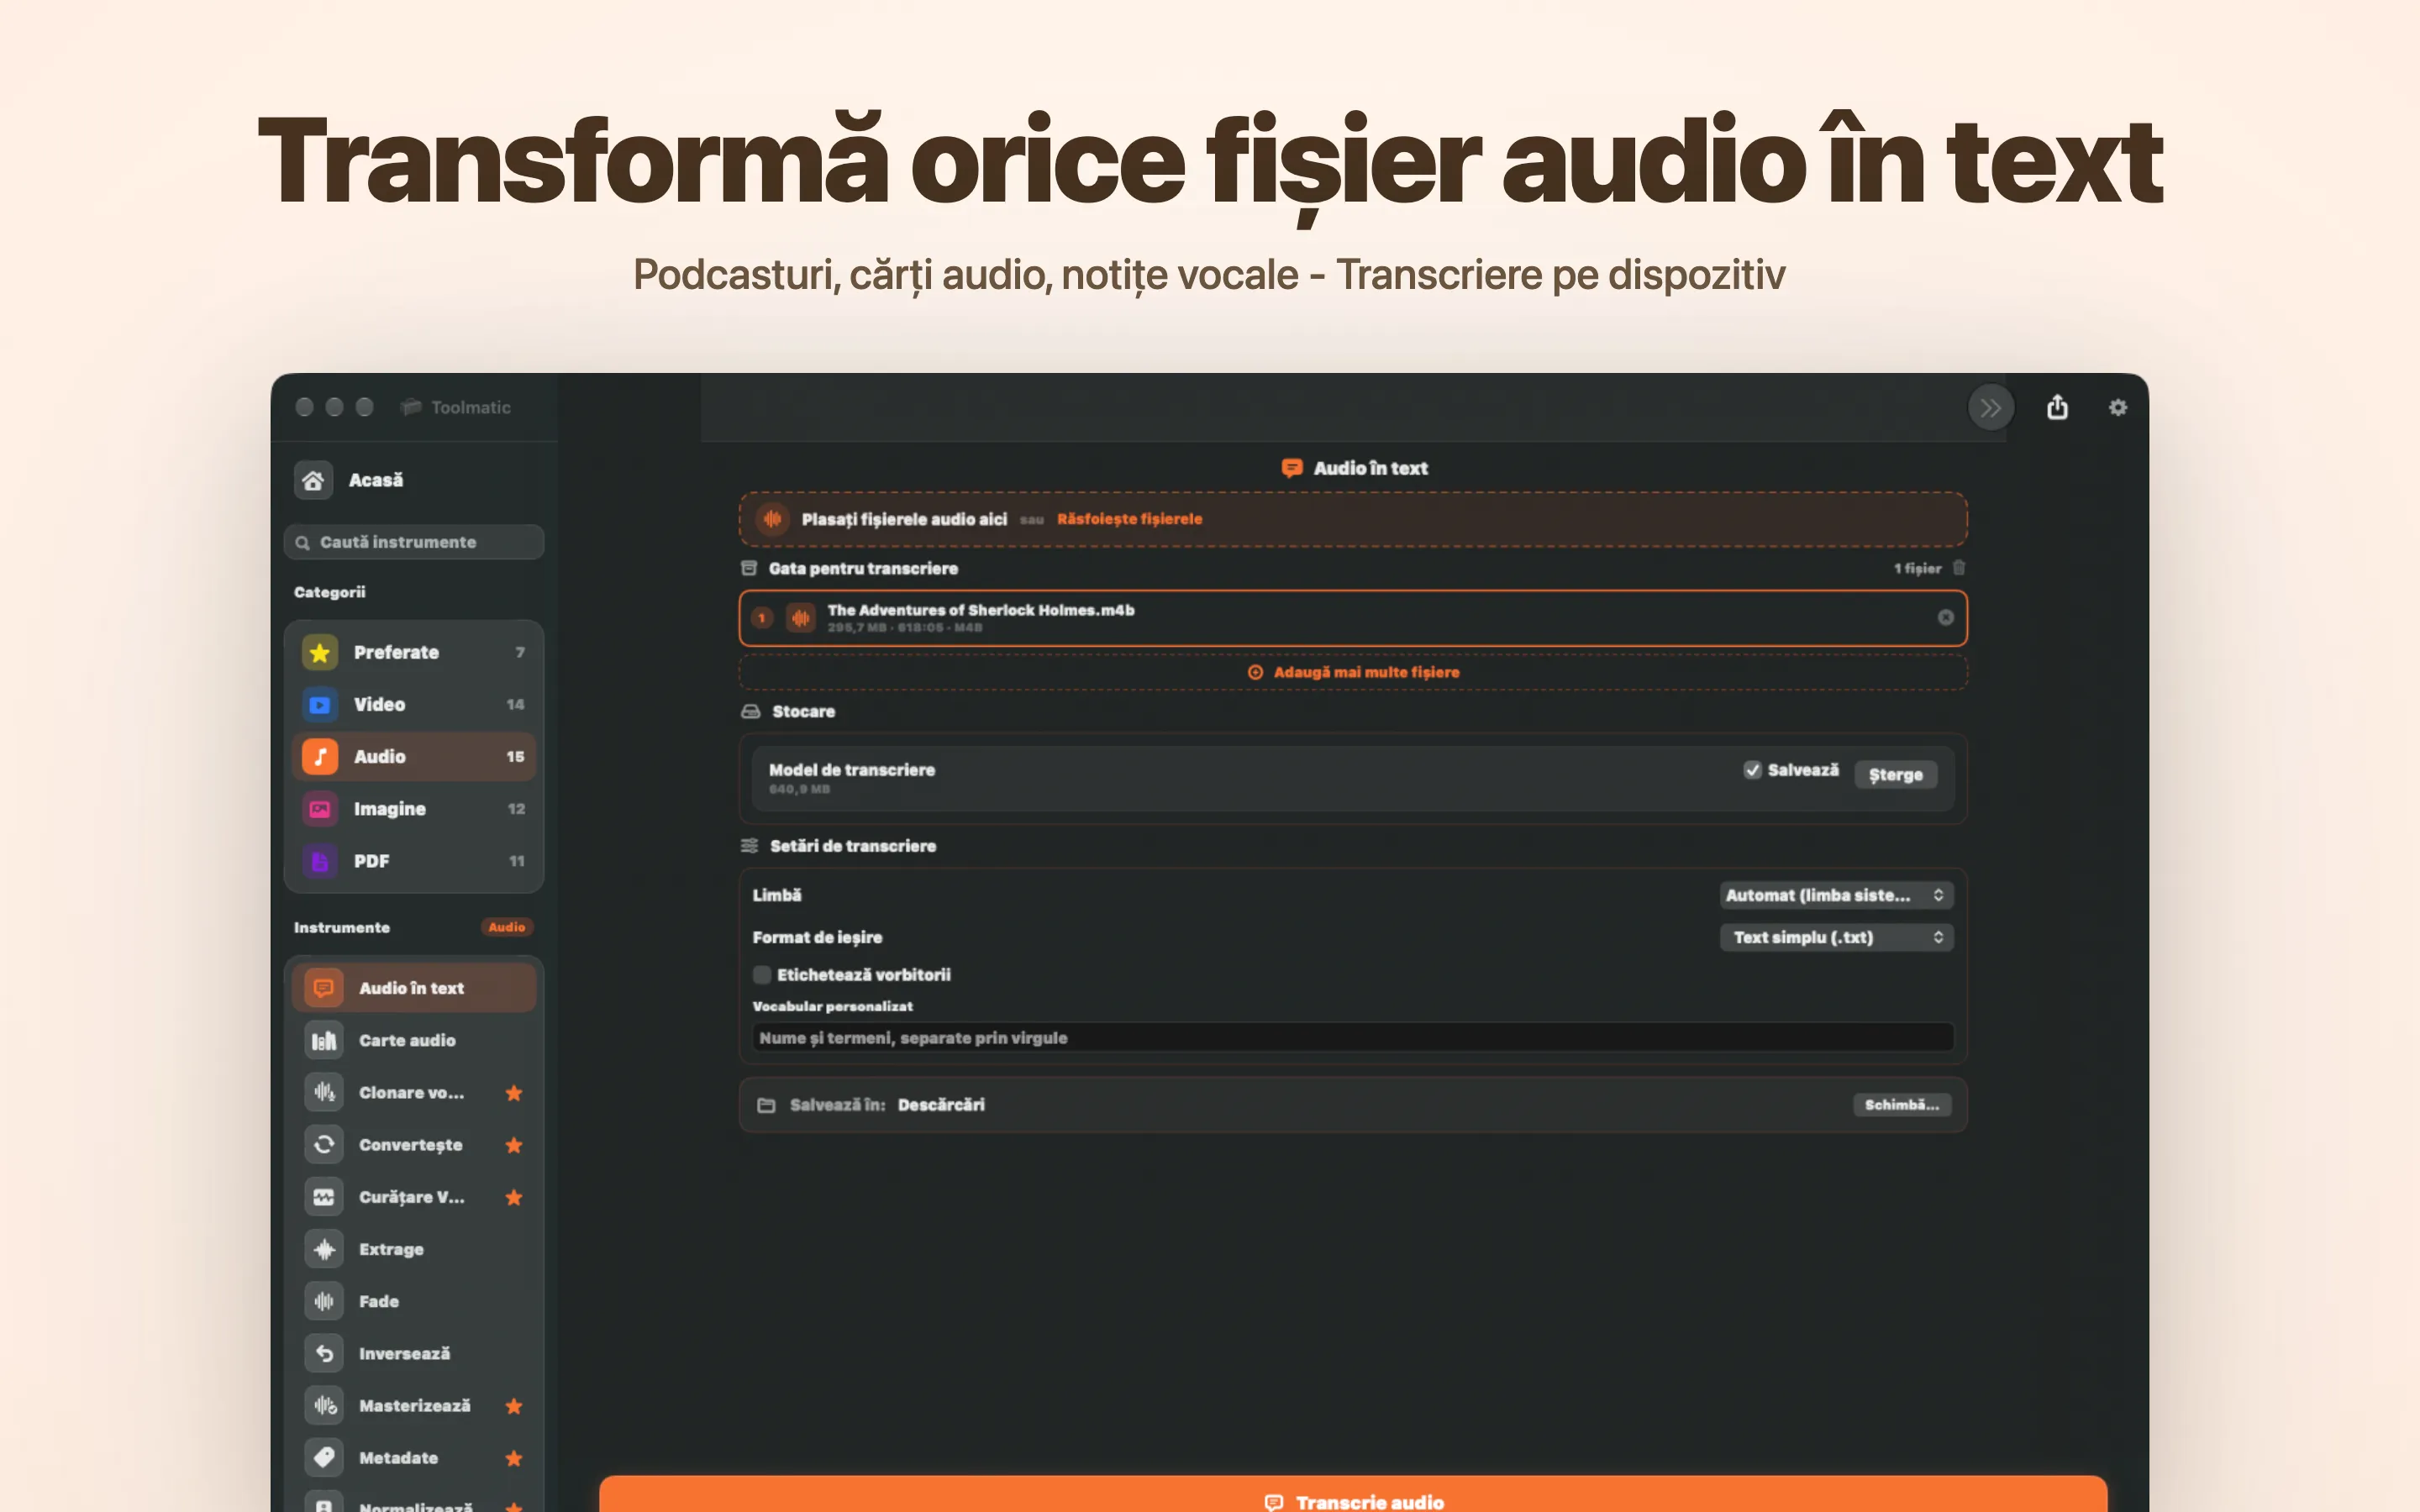Open the Limbă language dropdown

click(x=1836, y=895)
